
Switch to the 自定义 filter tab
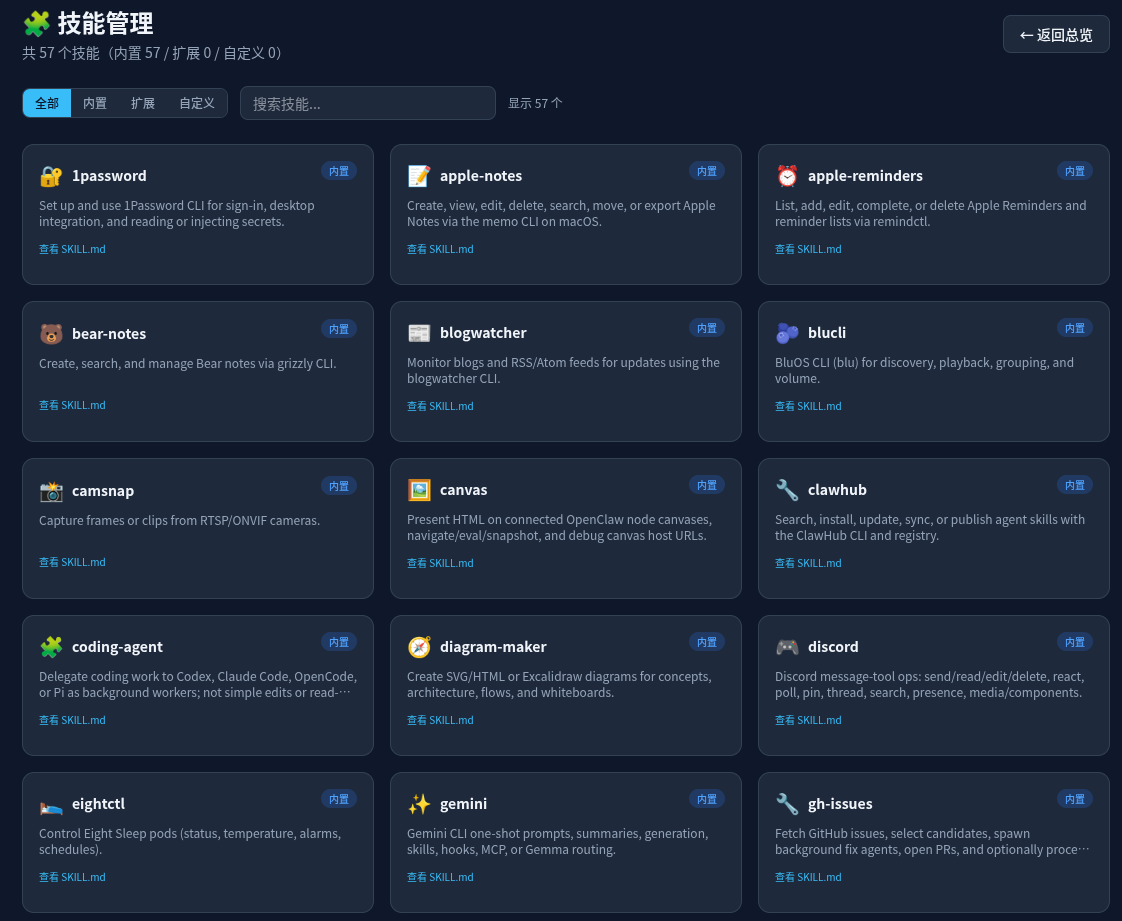pyautogui.click(x=197, y=103)
